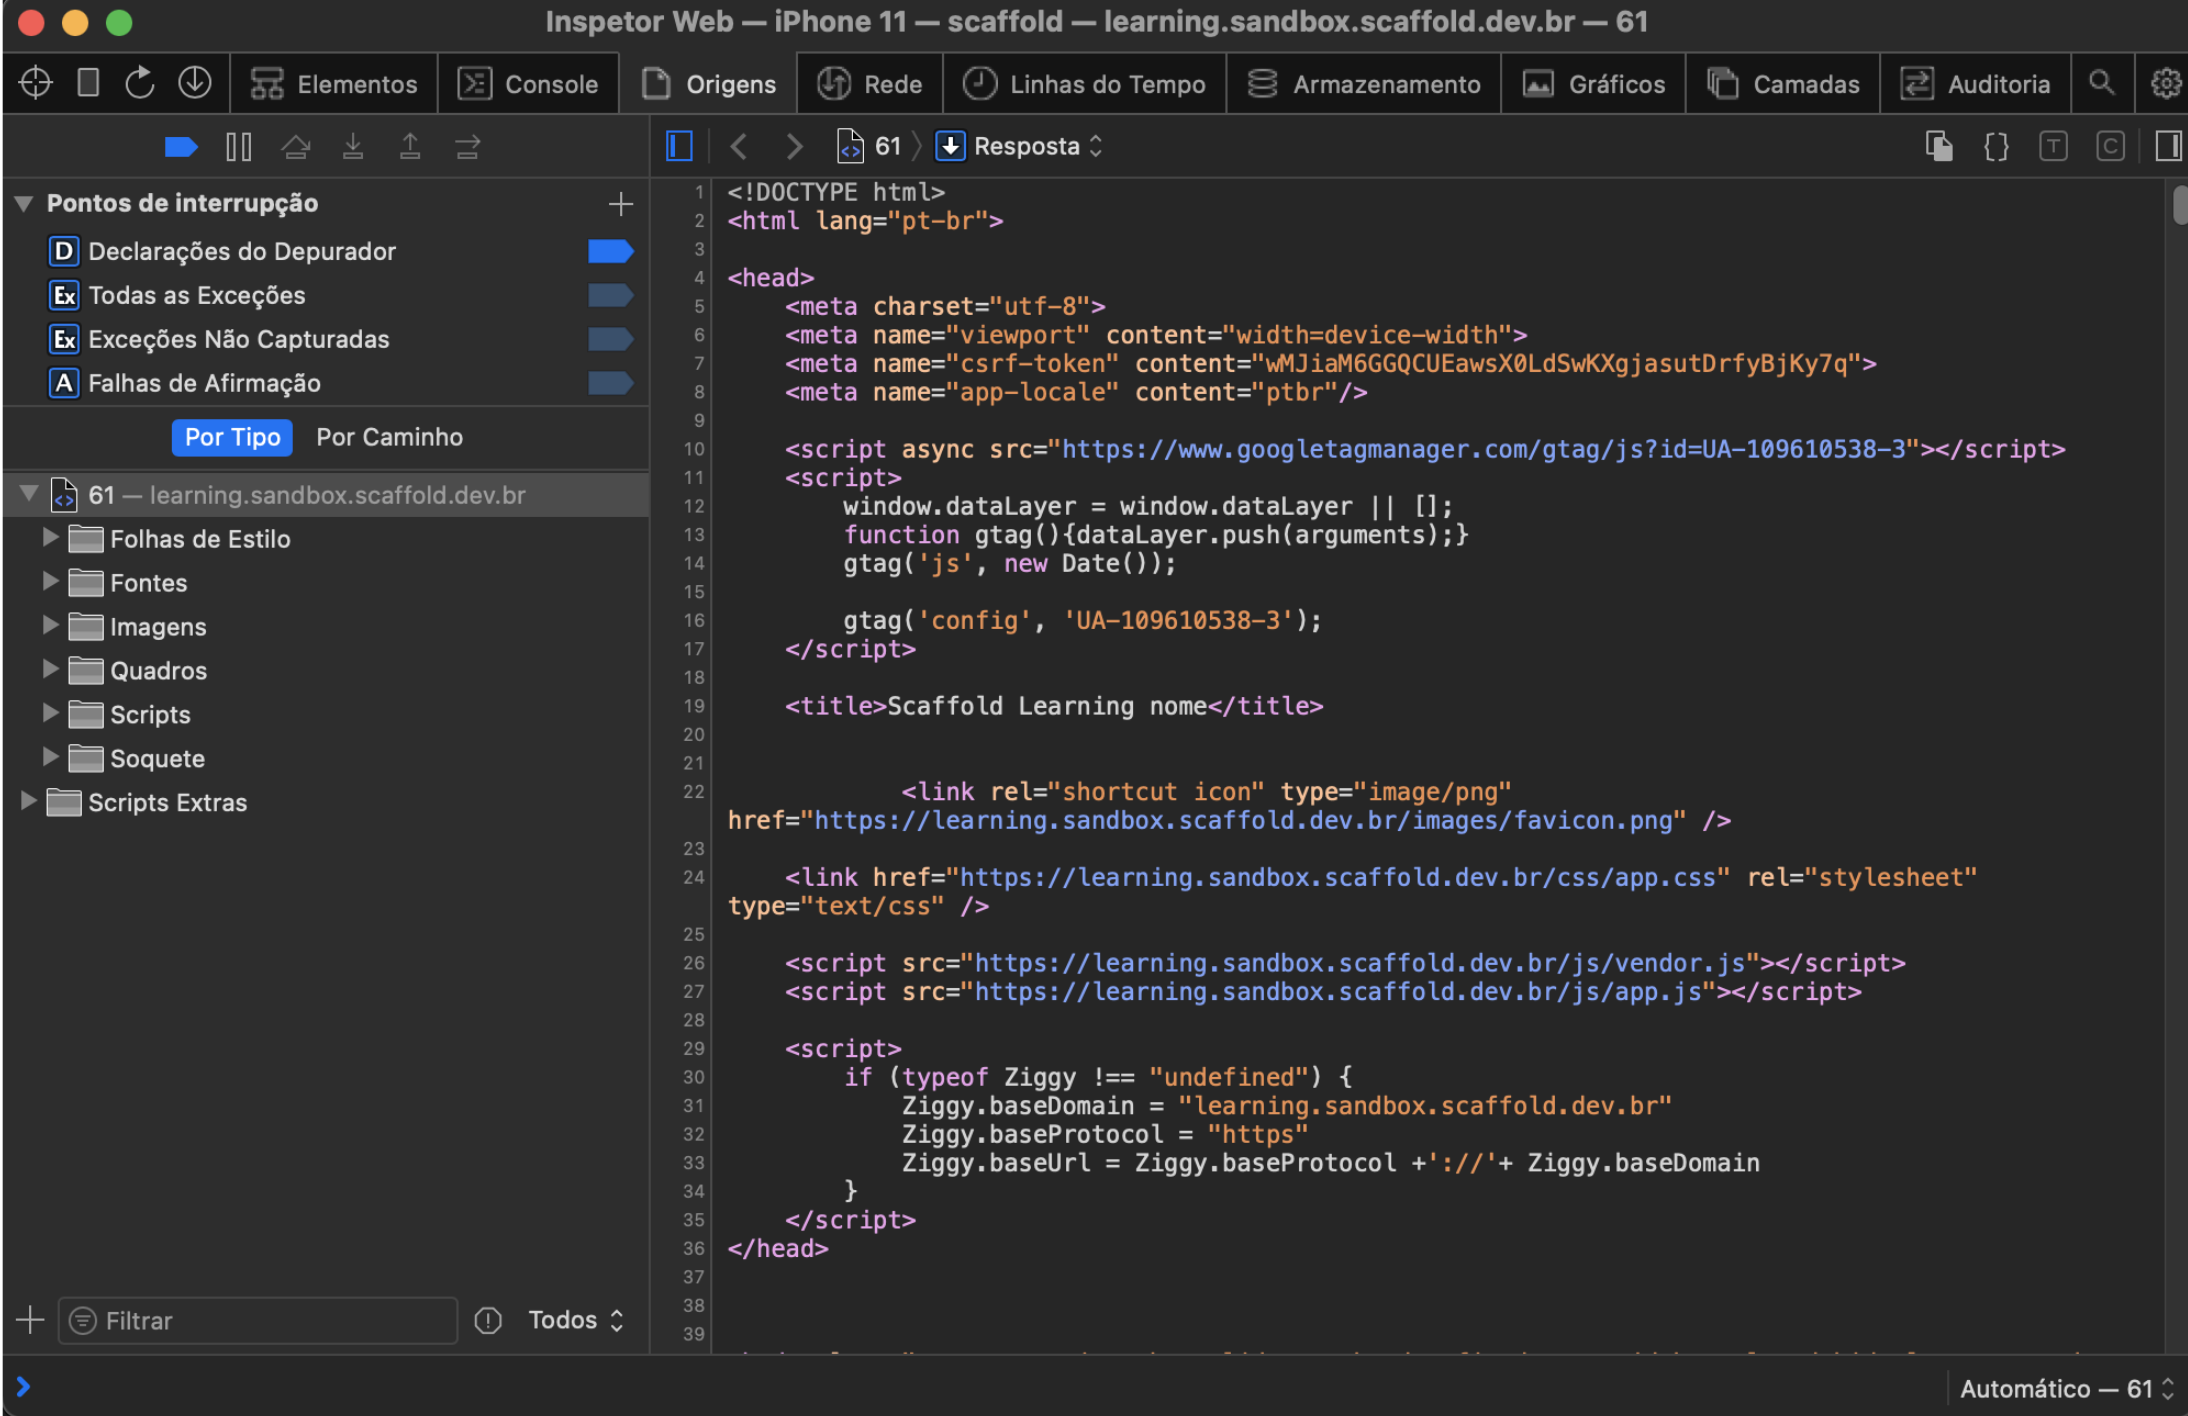This screenshot has height=1416, width=2188.
Task: Select the Origens tab
Action: pos(708,84)
